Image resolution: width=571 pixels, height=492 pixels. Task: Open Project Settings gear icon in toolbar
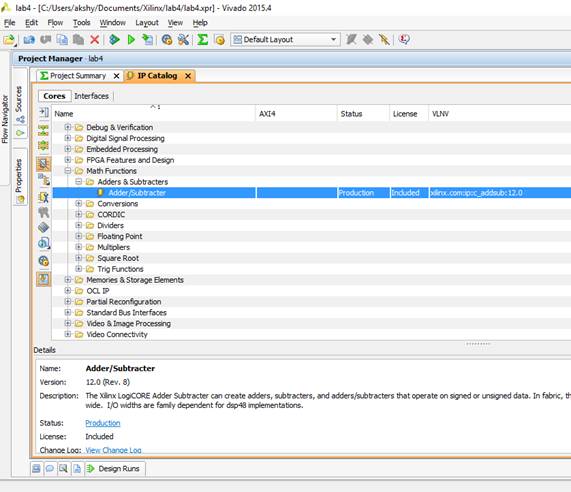pos(167,39)
